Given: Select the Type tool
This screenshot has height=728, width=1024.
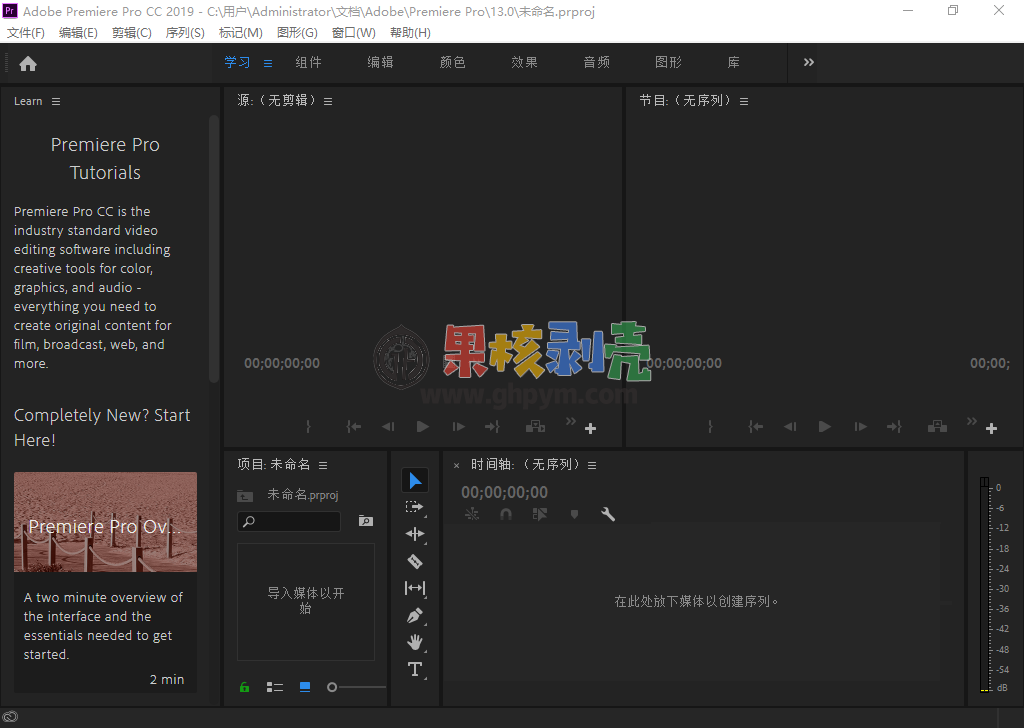Looking at the screenshot, I should coord(415,669).
